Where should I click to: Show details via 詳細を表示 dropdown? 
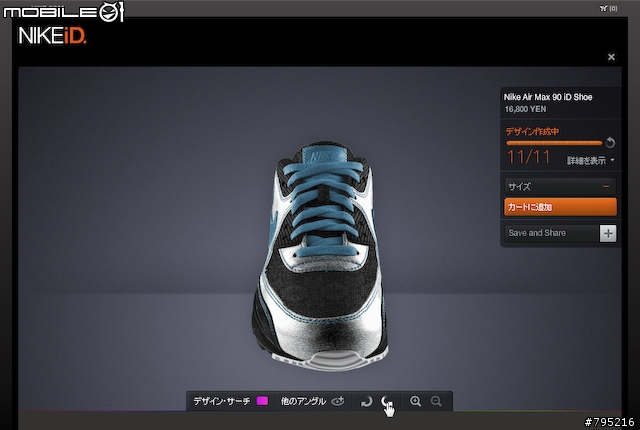590,160
